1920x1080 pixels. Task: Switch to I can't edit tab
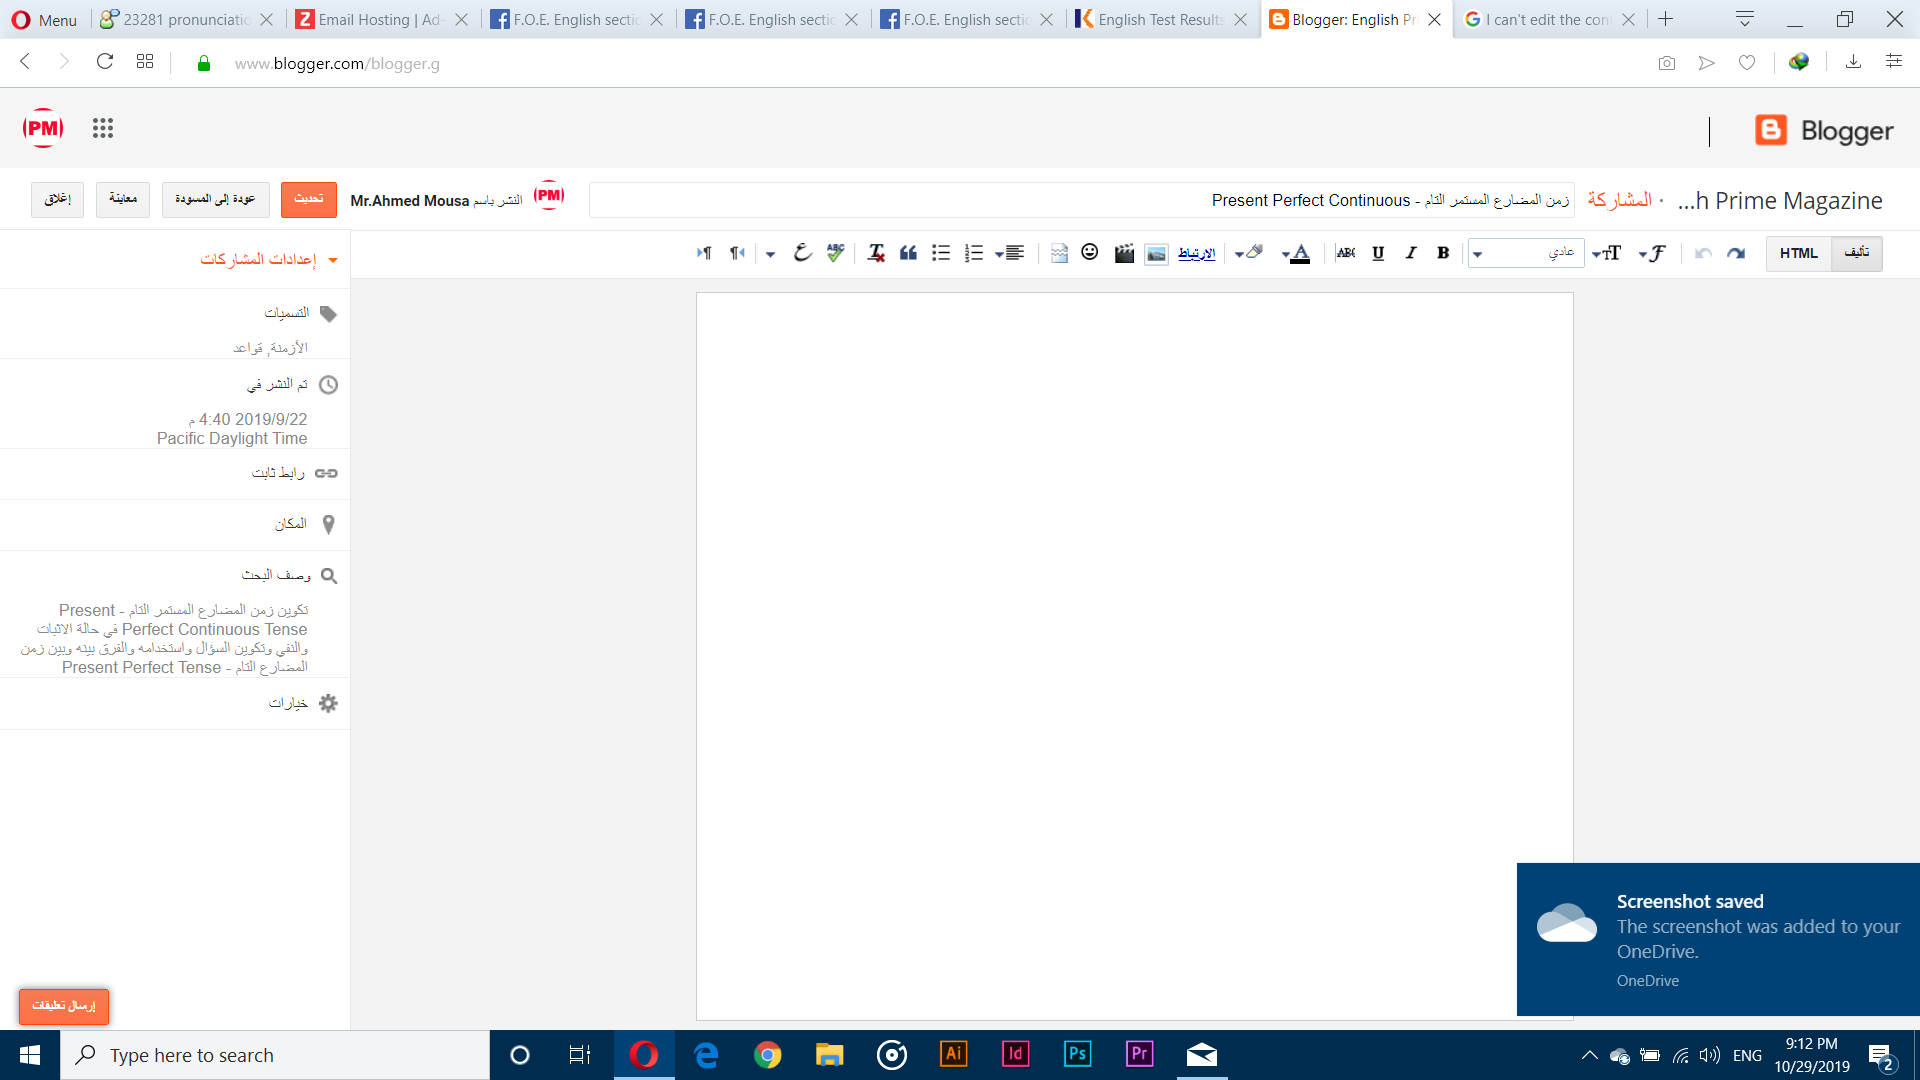click(x=1550, y=19)
